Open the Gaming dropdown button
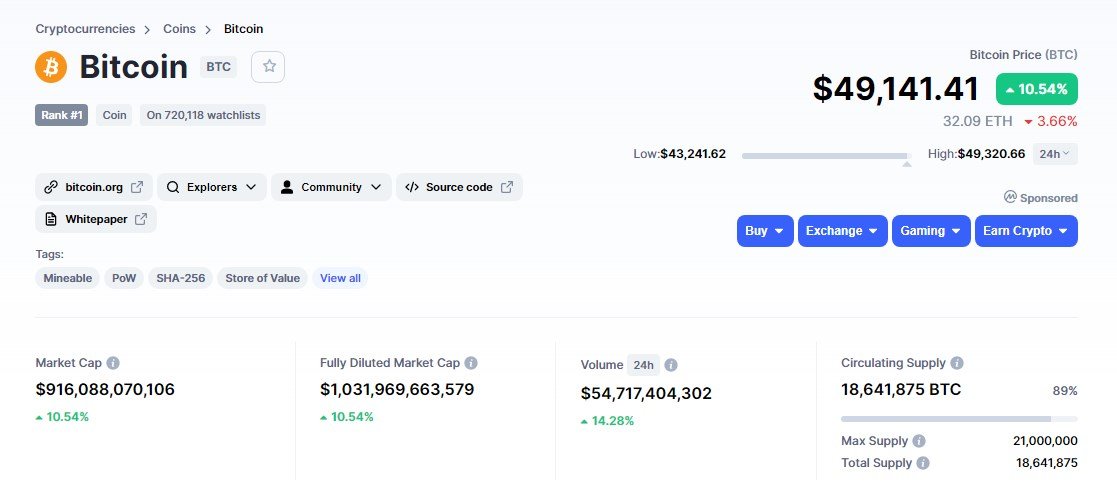This screenshot has width=1117, height=492. (931, 231)
